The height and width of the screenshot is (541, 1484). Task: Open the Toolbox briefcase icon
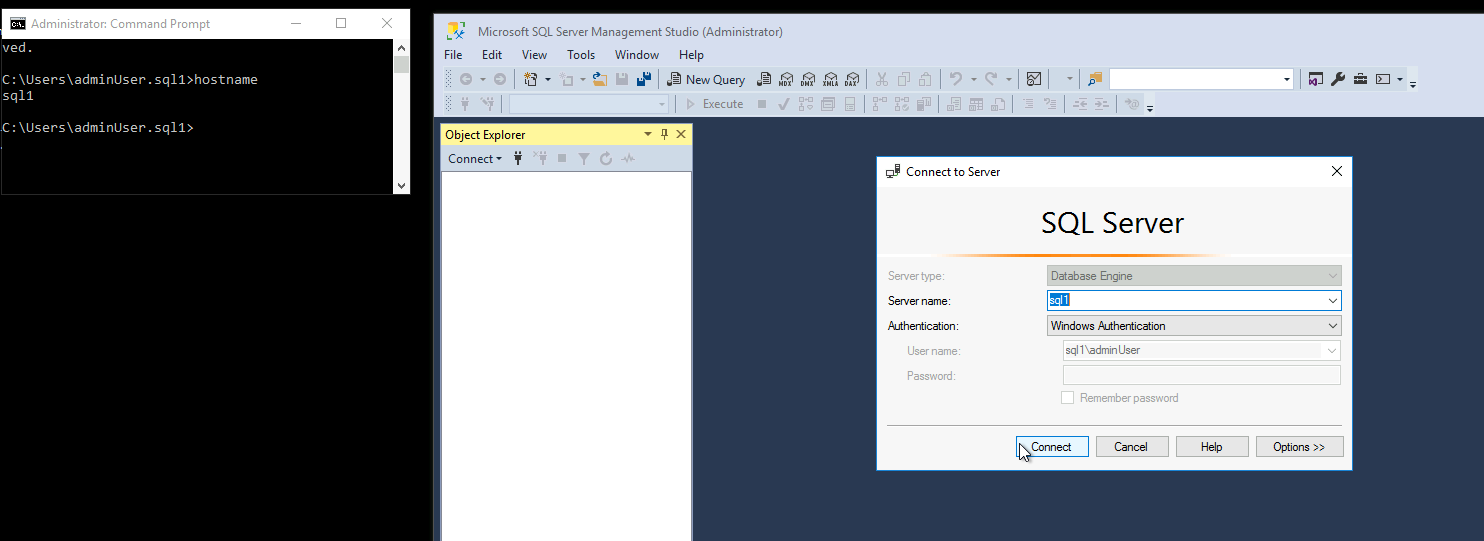coord(1360,79)
